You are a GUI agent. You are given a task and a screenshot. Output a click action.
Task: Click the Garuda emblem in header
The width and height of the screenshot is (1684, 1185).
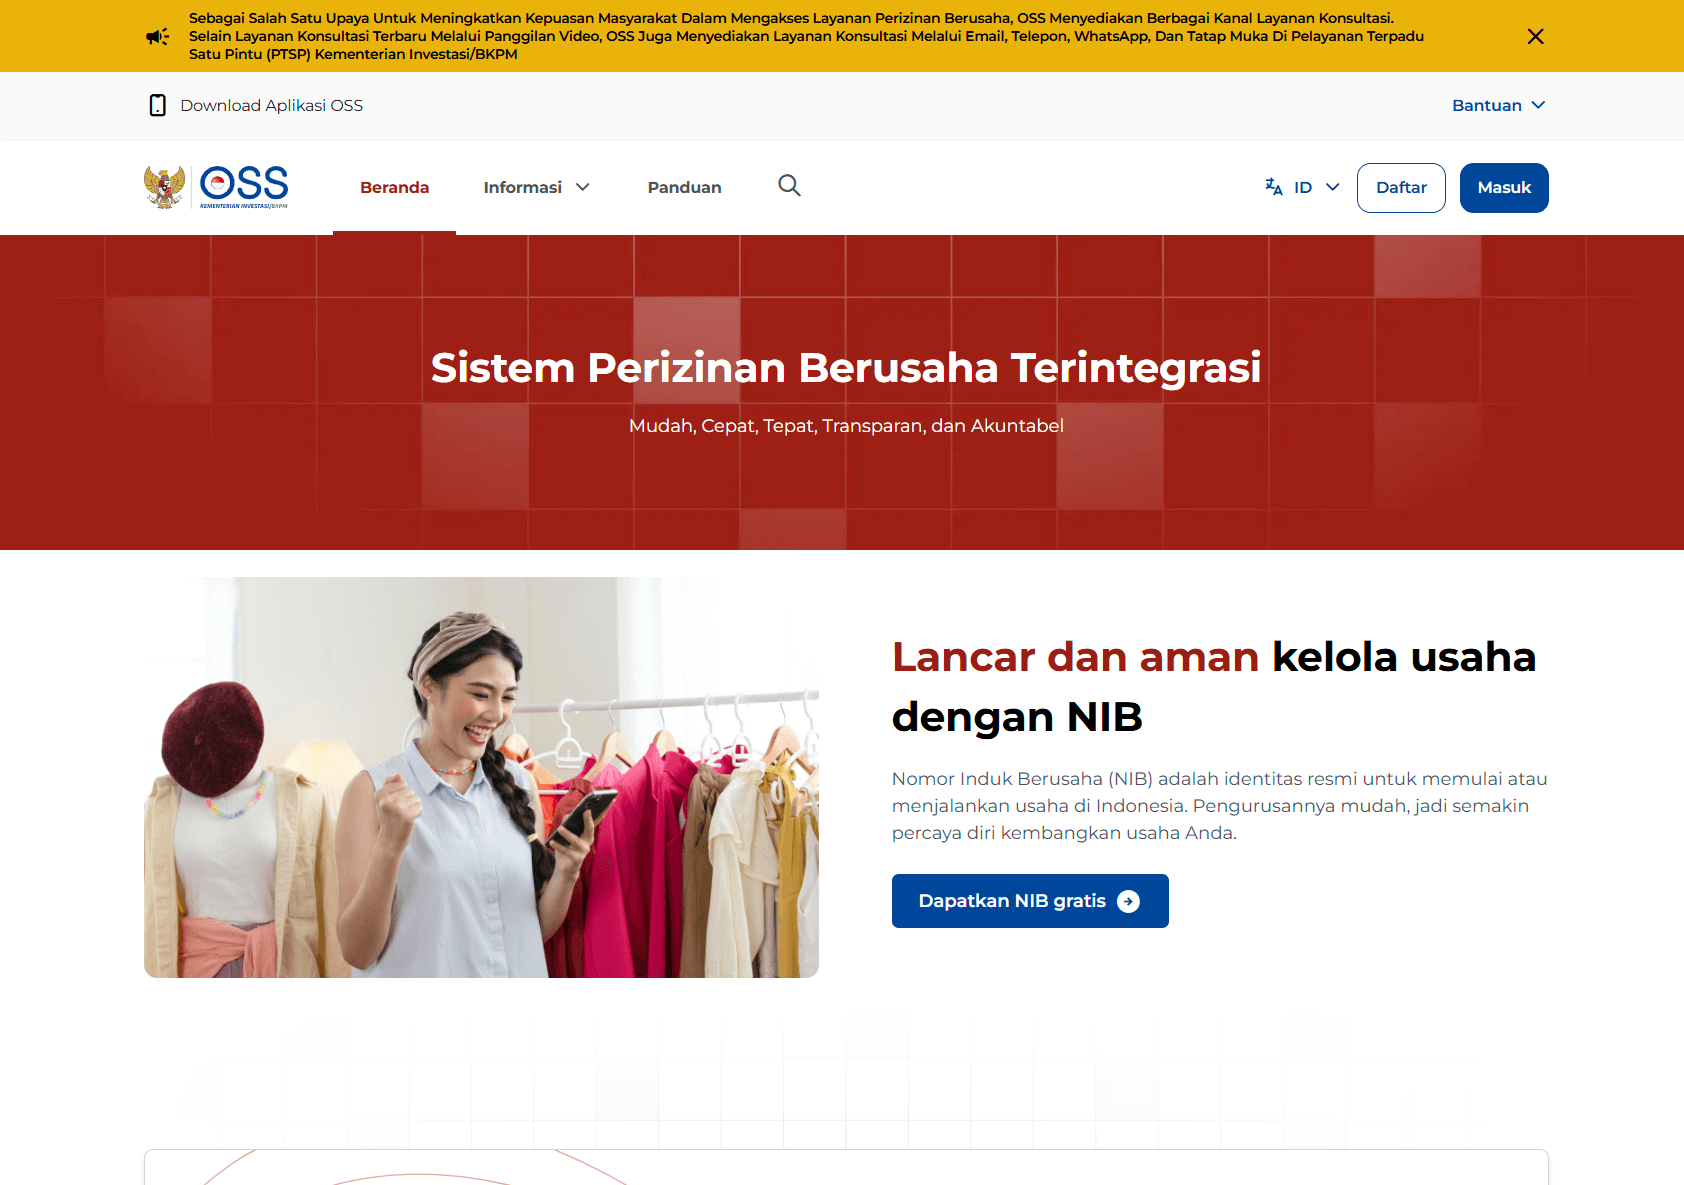point(165,187)
